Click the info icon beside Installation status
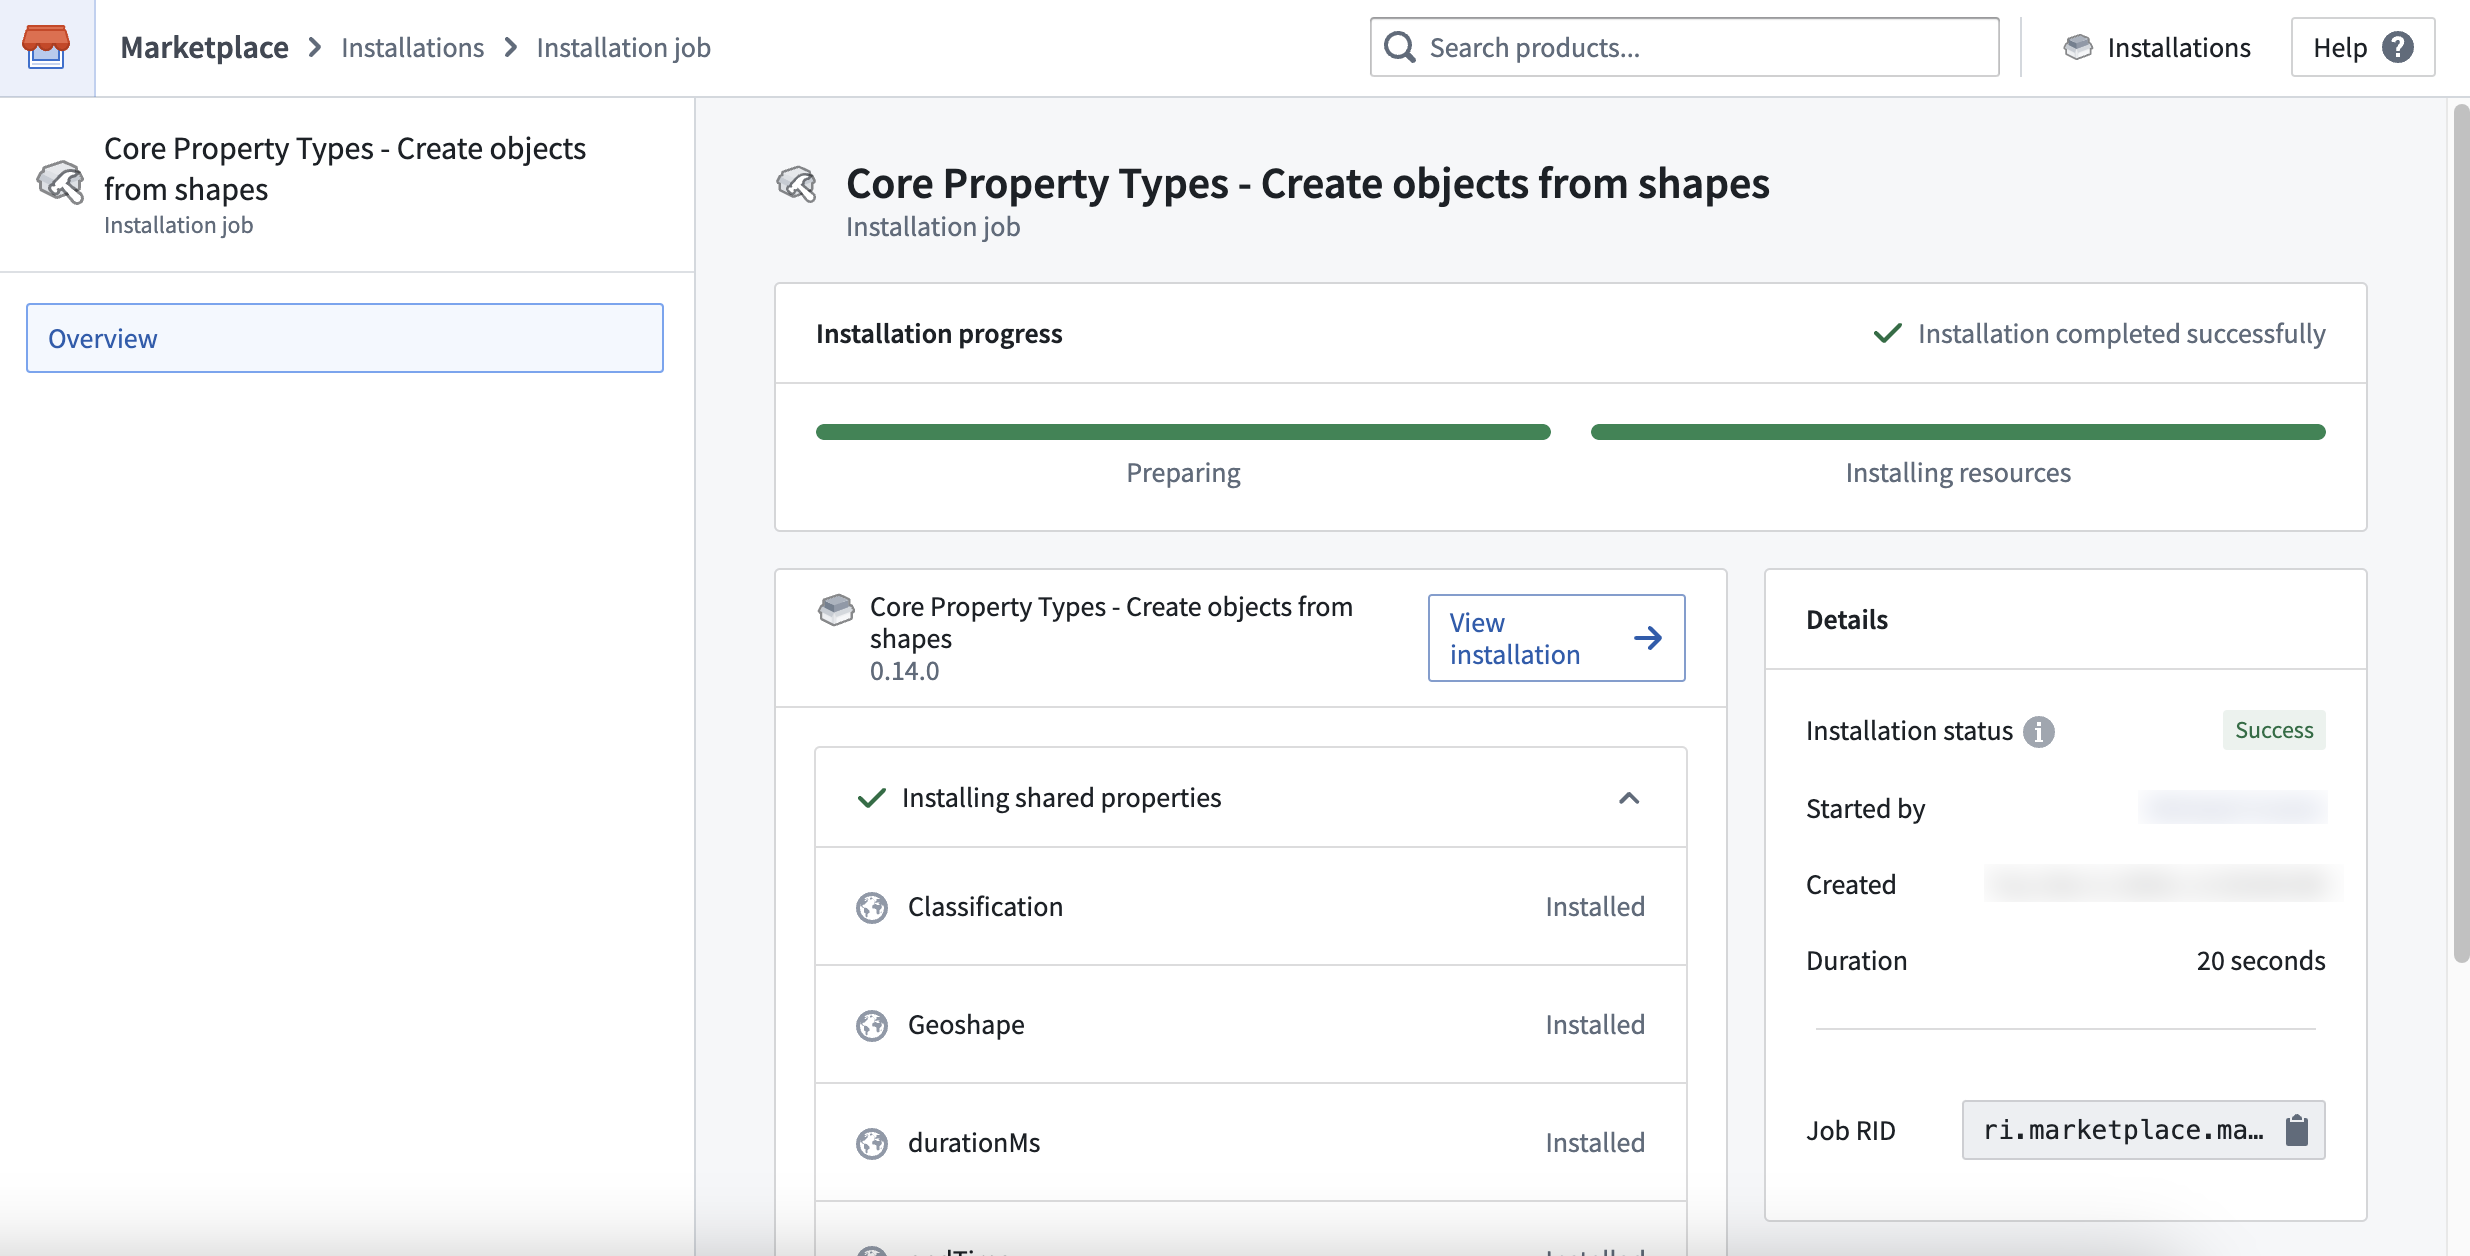Viewport: 2470px width, 1256px height. pos(2038,731)
